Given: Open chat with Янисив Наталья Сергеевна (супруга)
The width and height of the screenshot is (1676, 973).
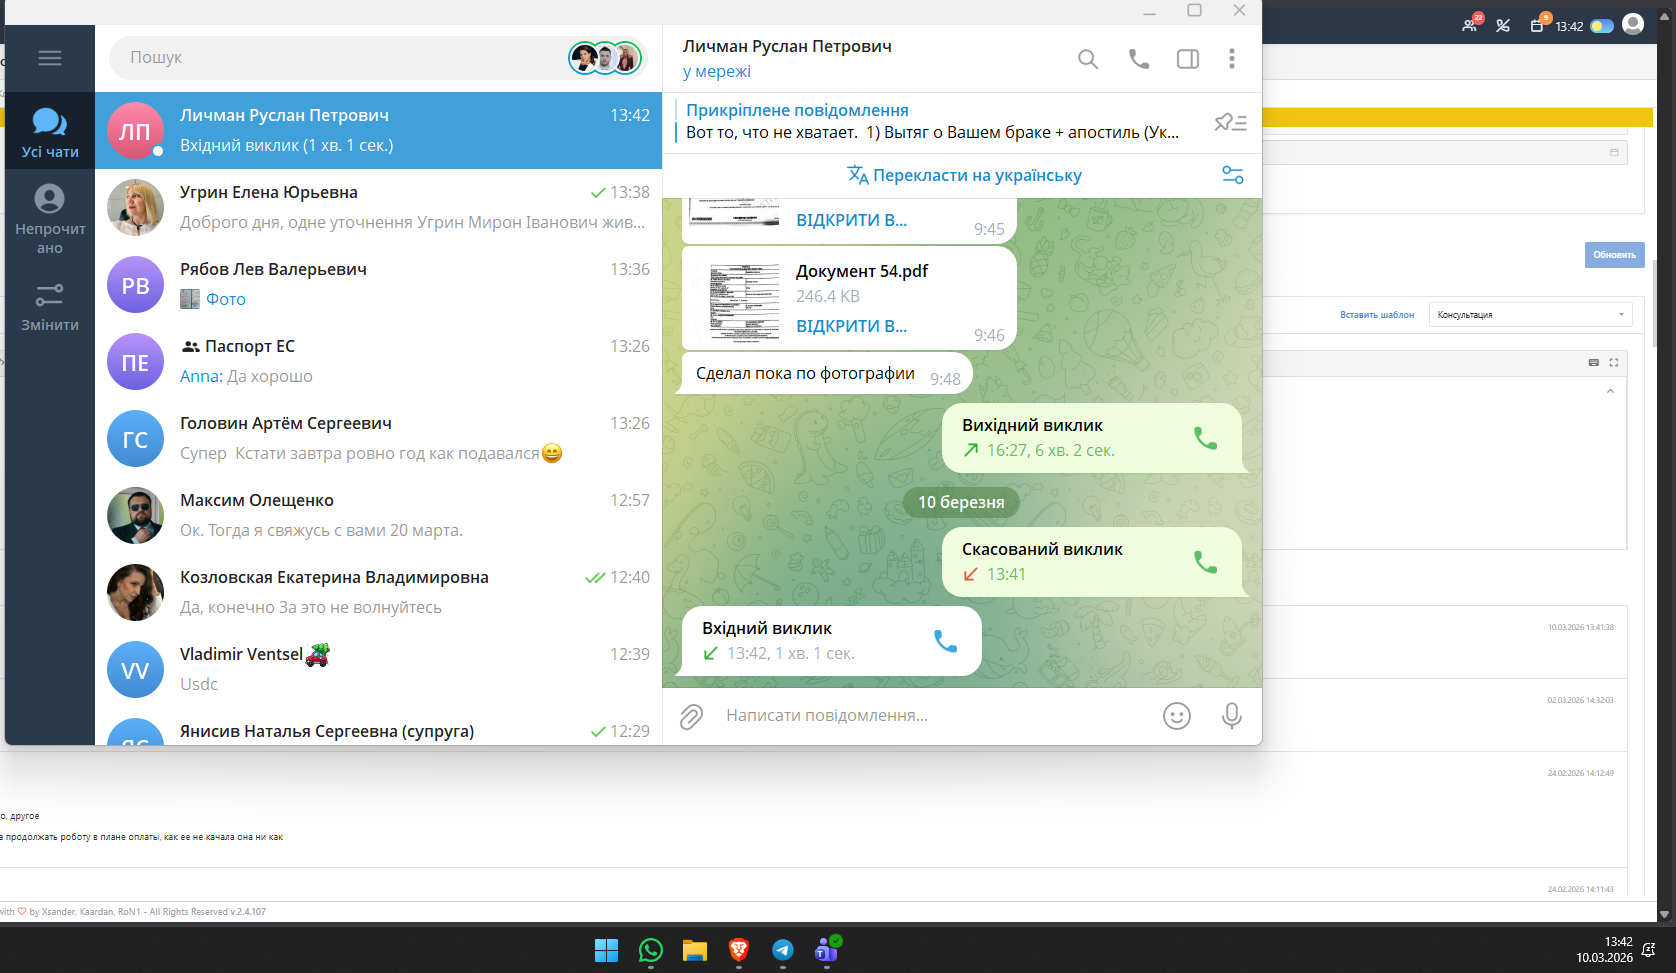Looking at the screenshot, I should (x=379, y=727).
